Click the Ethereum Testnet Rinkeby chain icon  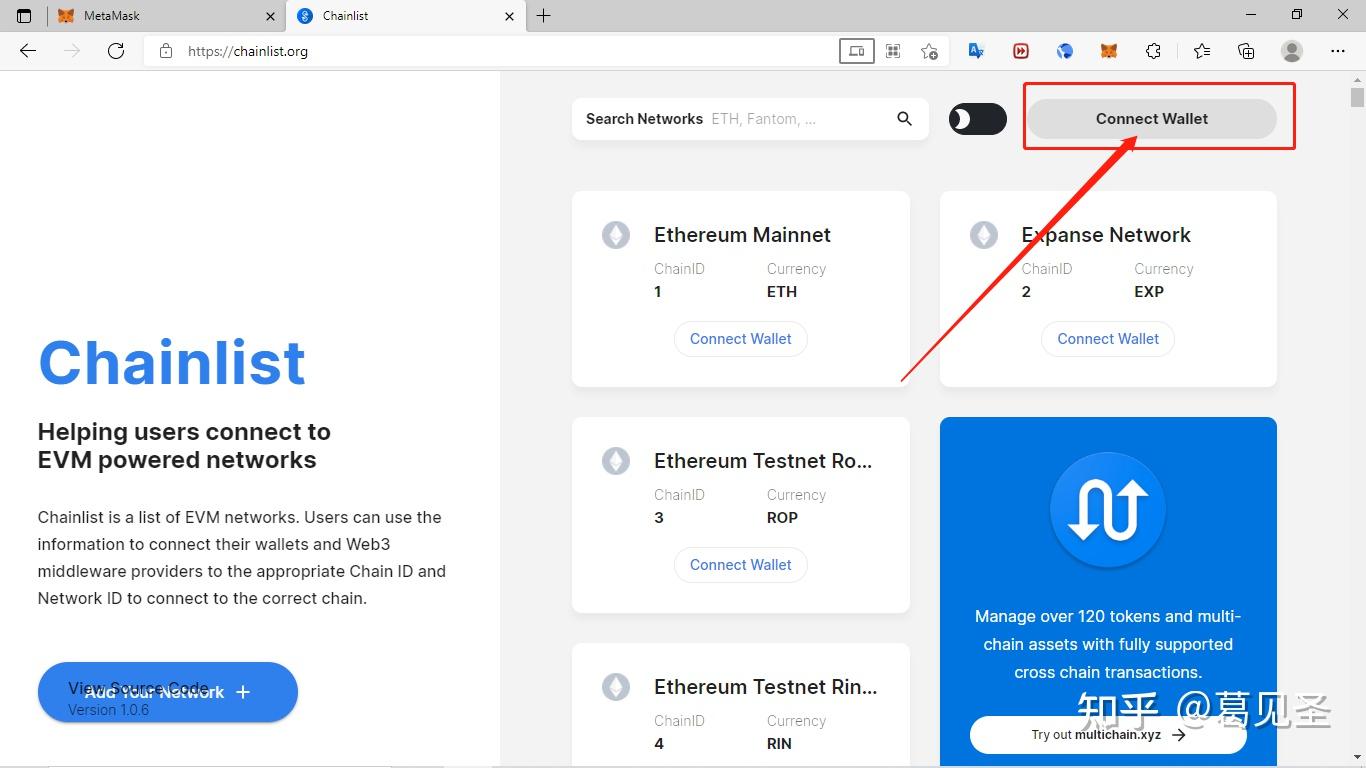click(616, 687)
